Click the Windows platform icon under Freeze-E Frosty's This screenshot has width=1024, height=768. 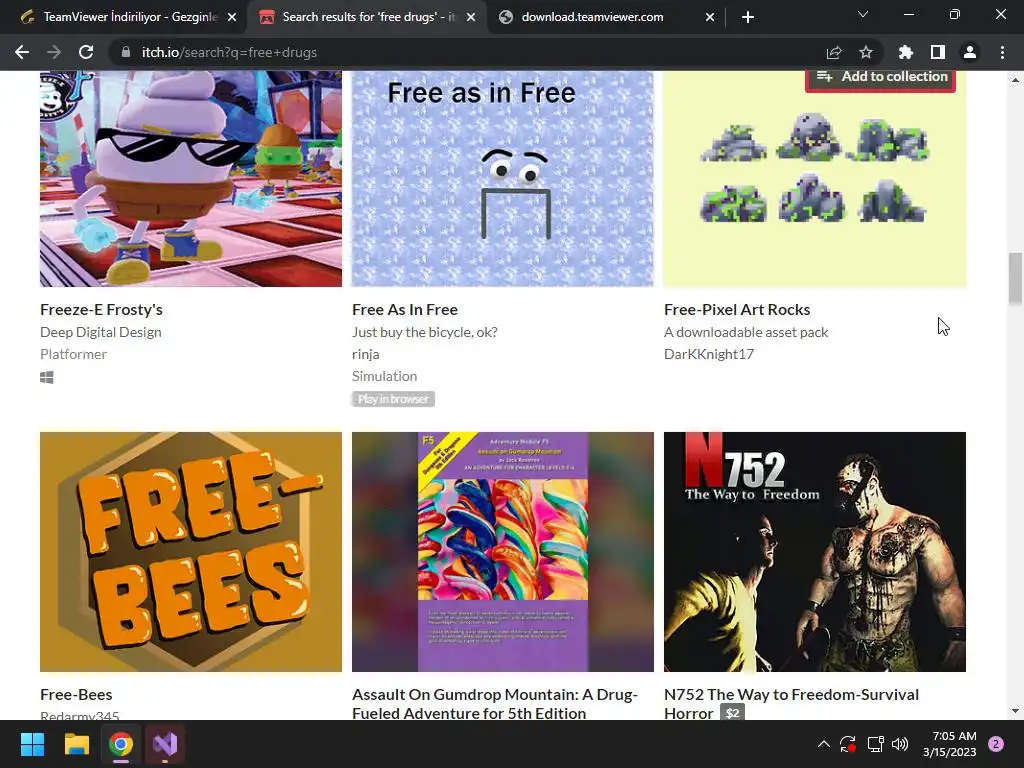(x=46, y=377)
